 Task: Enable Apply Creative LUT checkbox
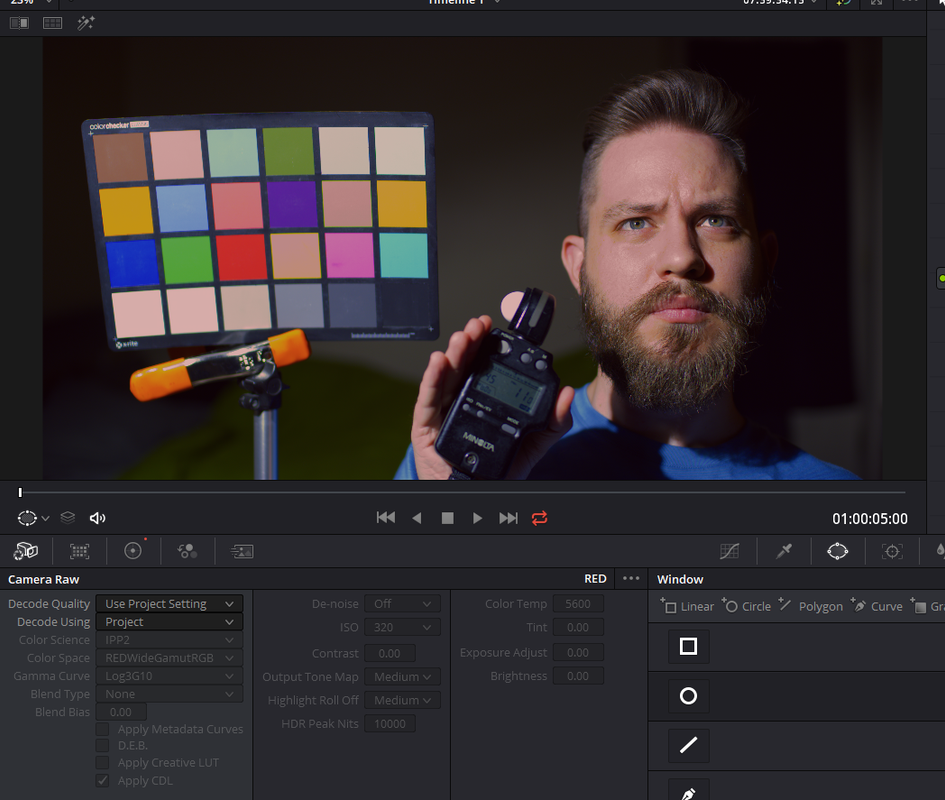102,763
